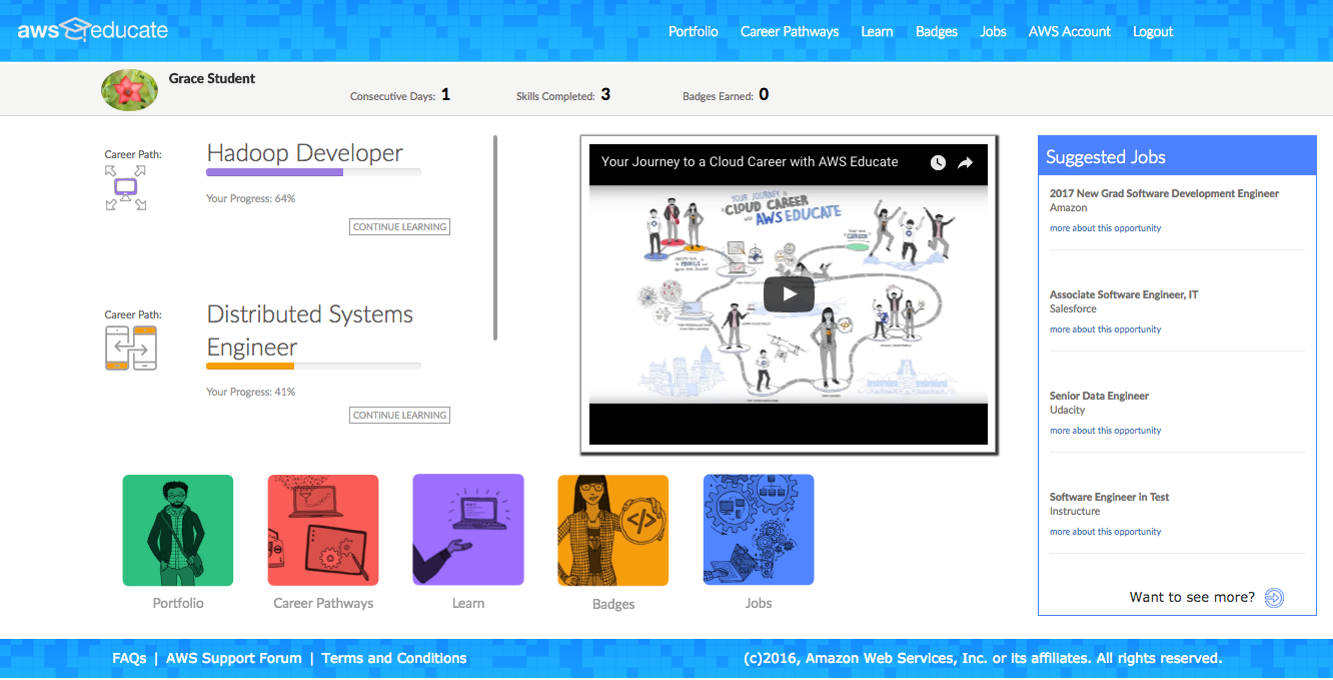
Task: Click the Software Engineer in Test title
Action: tap(1109, 496)
